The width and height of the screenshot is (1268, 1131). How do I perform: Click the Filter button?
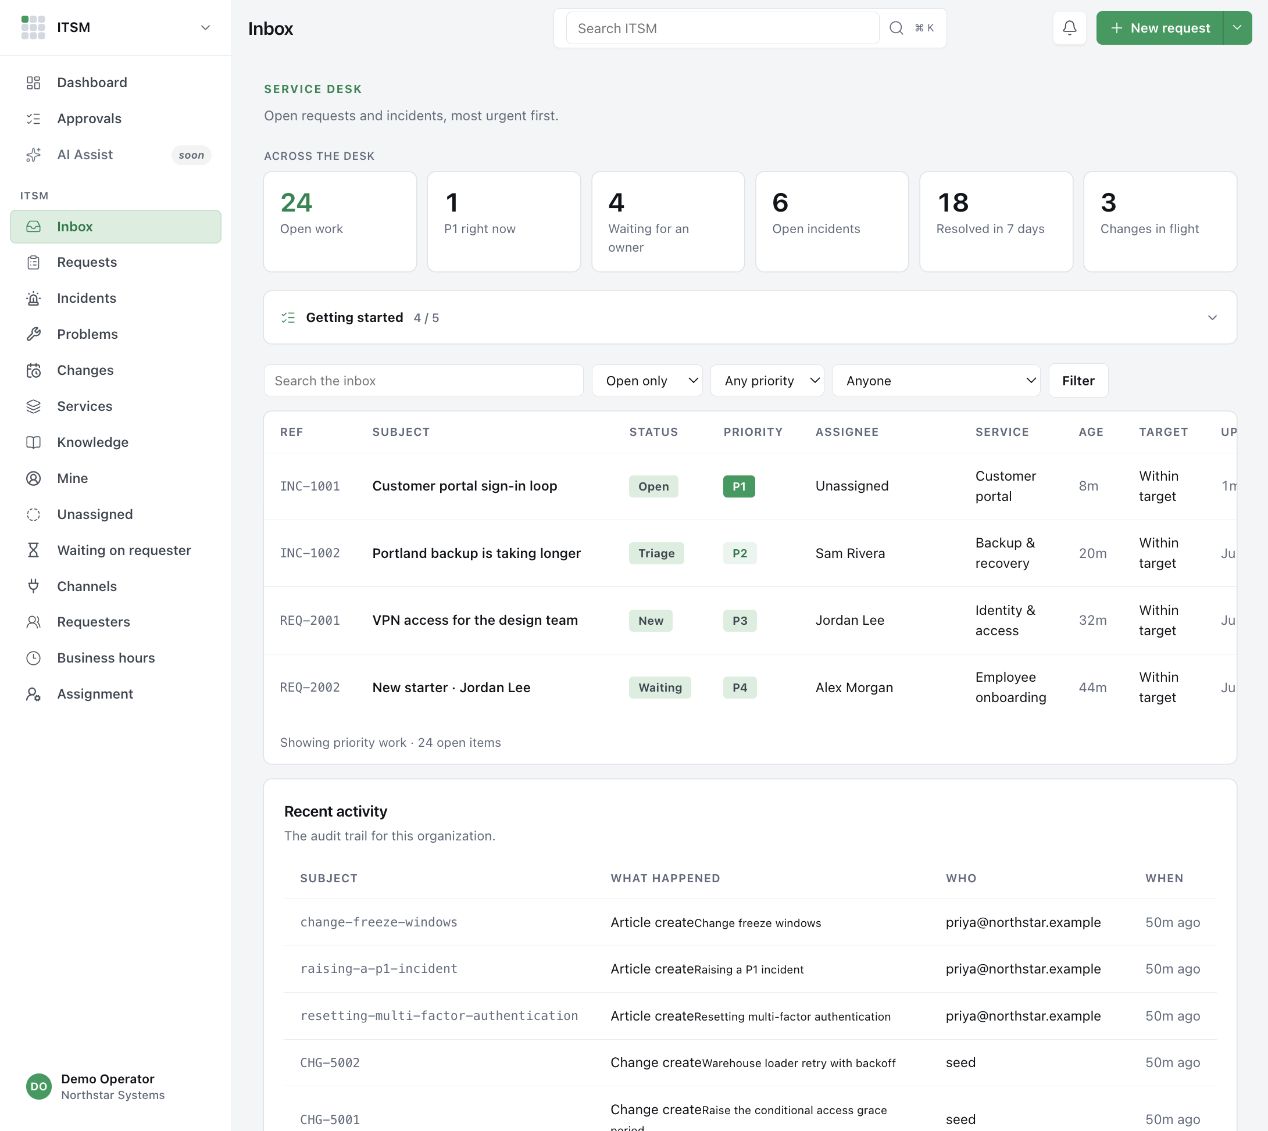pos(1078,381)
